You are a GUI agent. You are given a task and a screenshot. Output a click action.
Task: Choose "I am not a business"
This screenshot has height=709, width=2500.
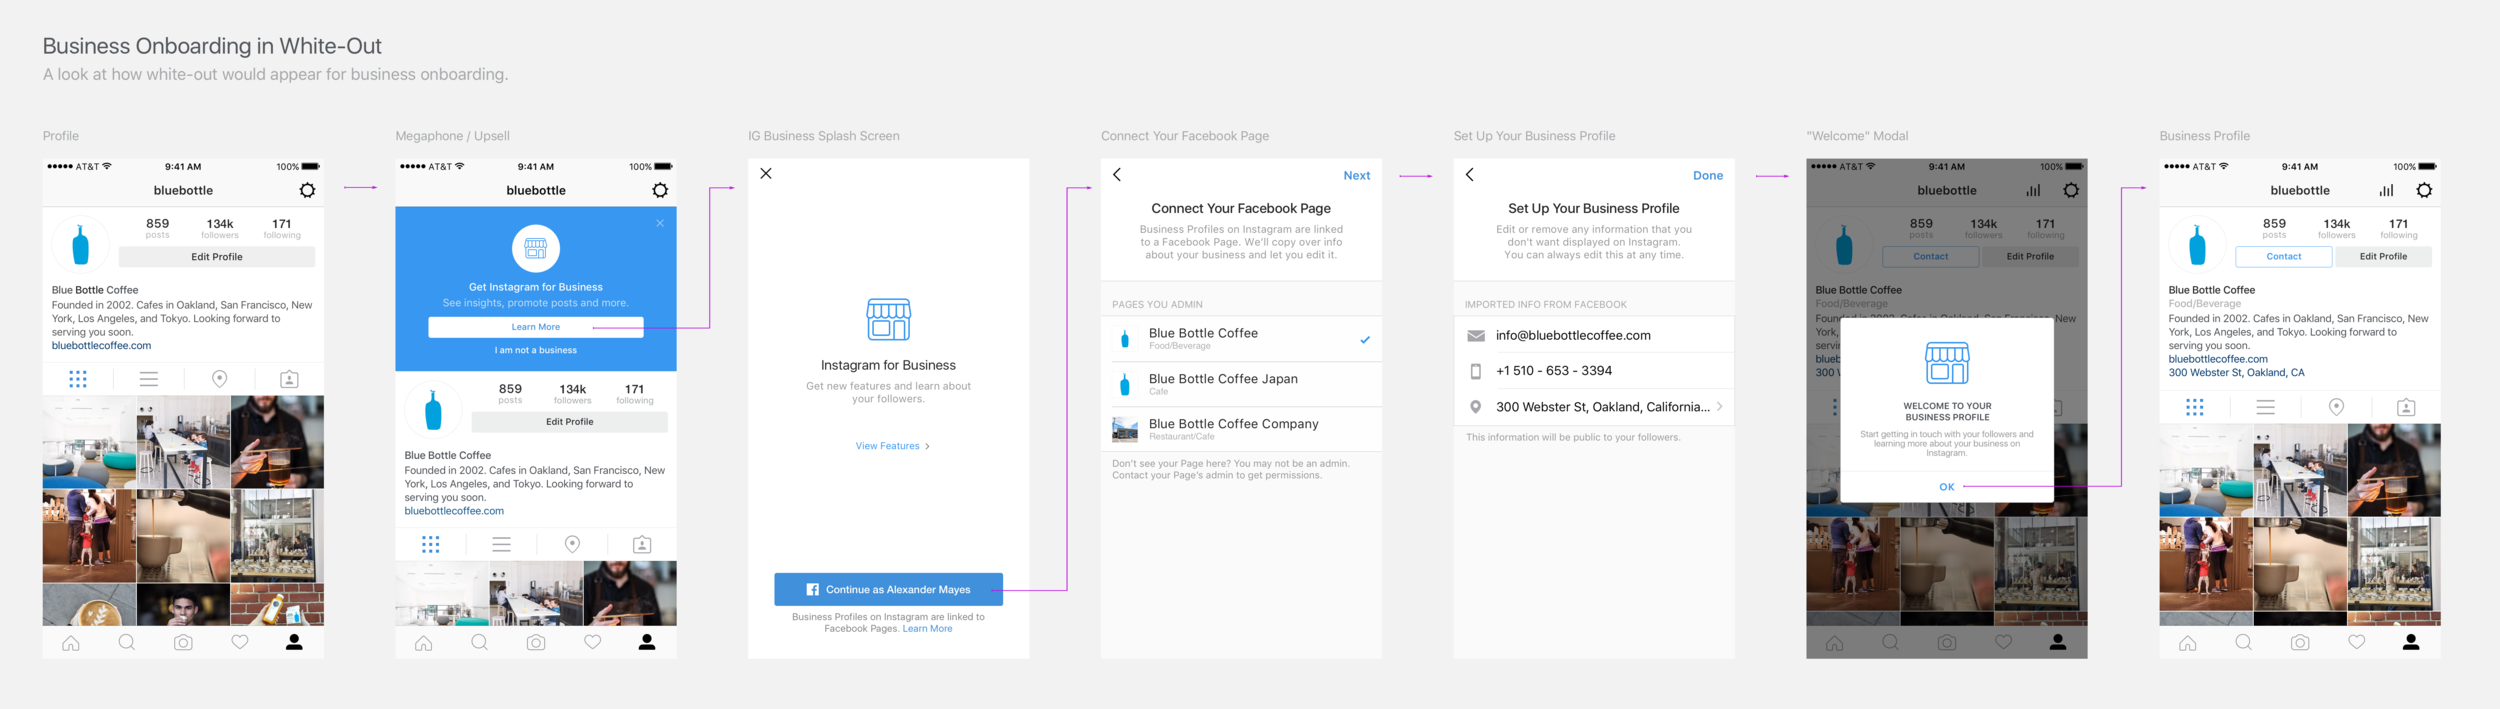coord(536,350)
